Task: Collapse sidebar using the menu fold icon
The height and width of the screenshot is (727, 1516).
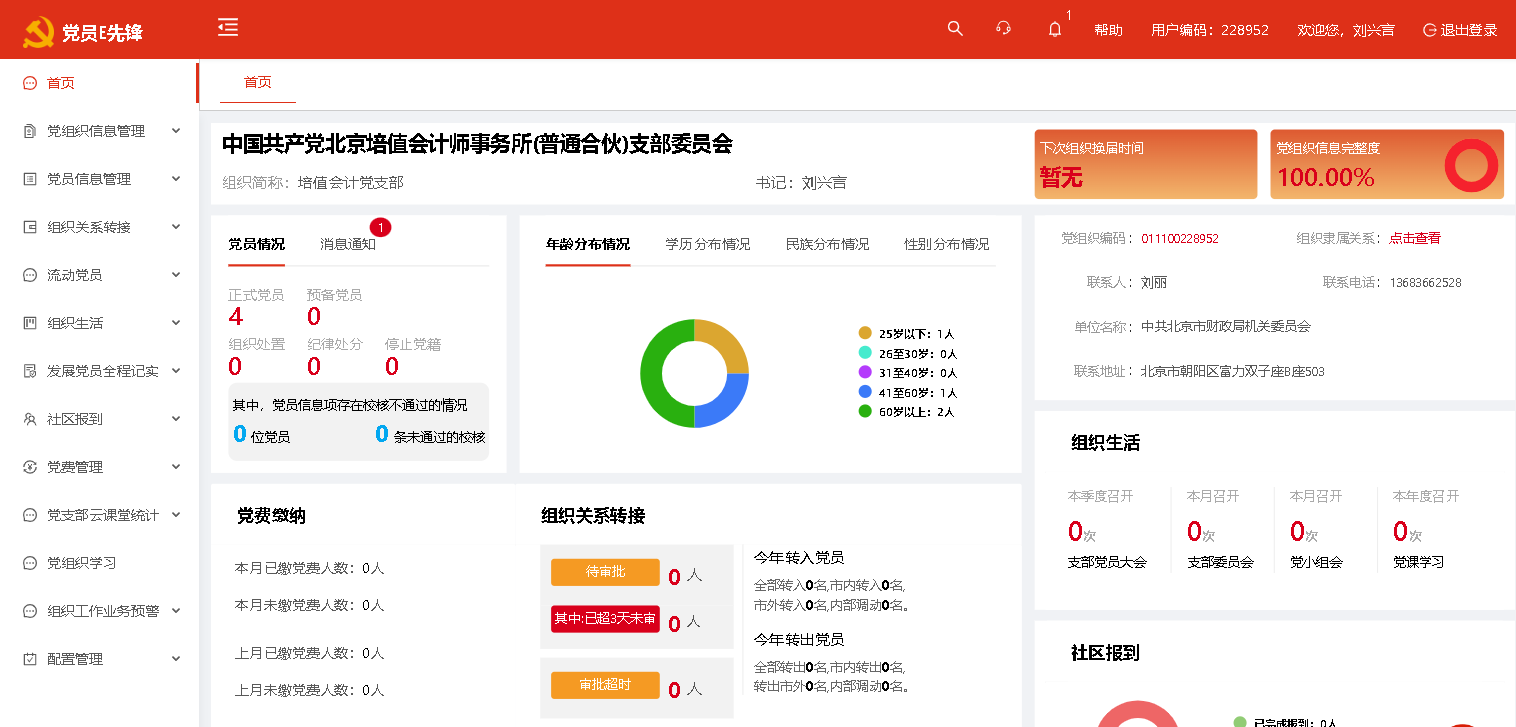Action: tap(228, 28)
